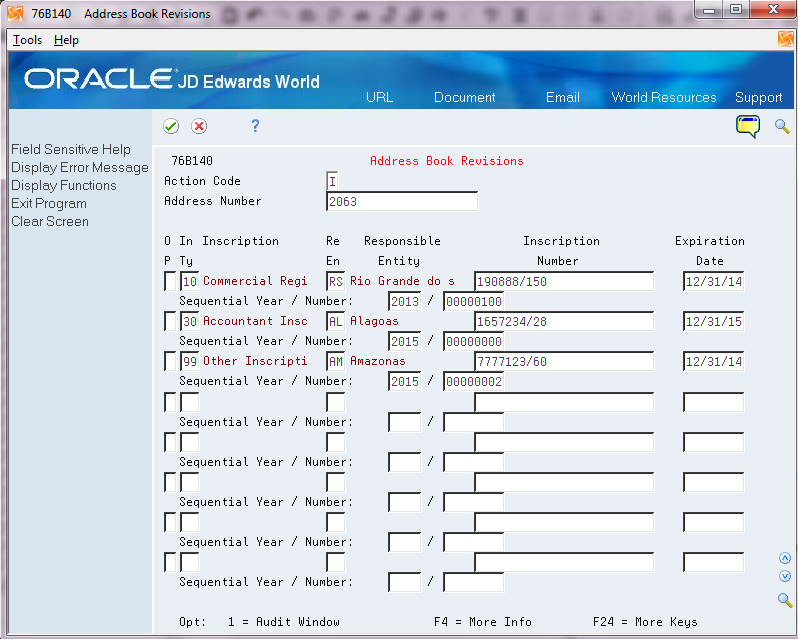The image size is (798, 639).
Task: Open help via the blue question mark
Action: pyautogui.click(x=255, y=126)
